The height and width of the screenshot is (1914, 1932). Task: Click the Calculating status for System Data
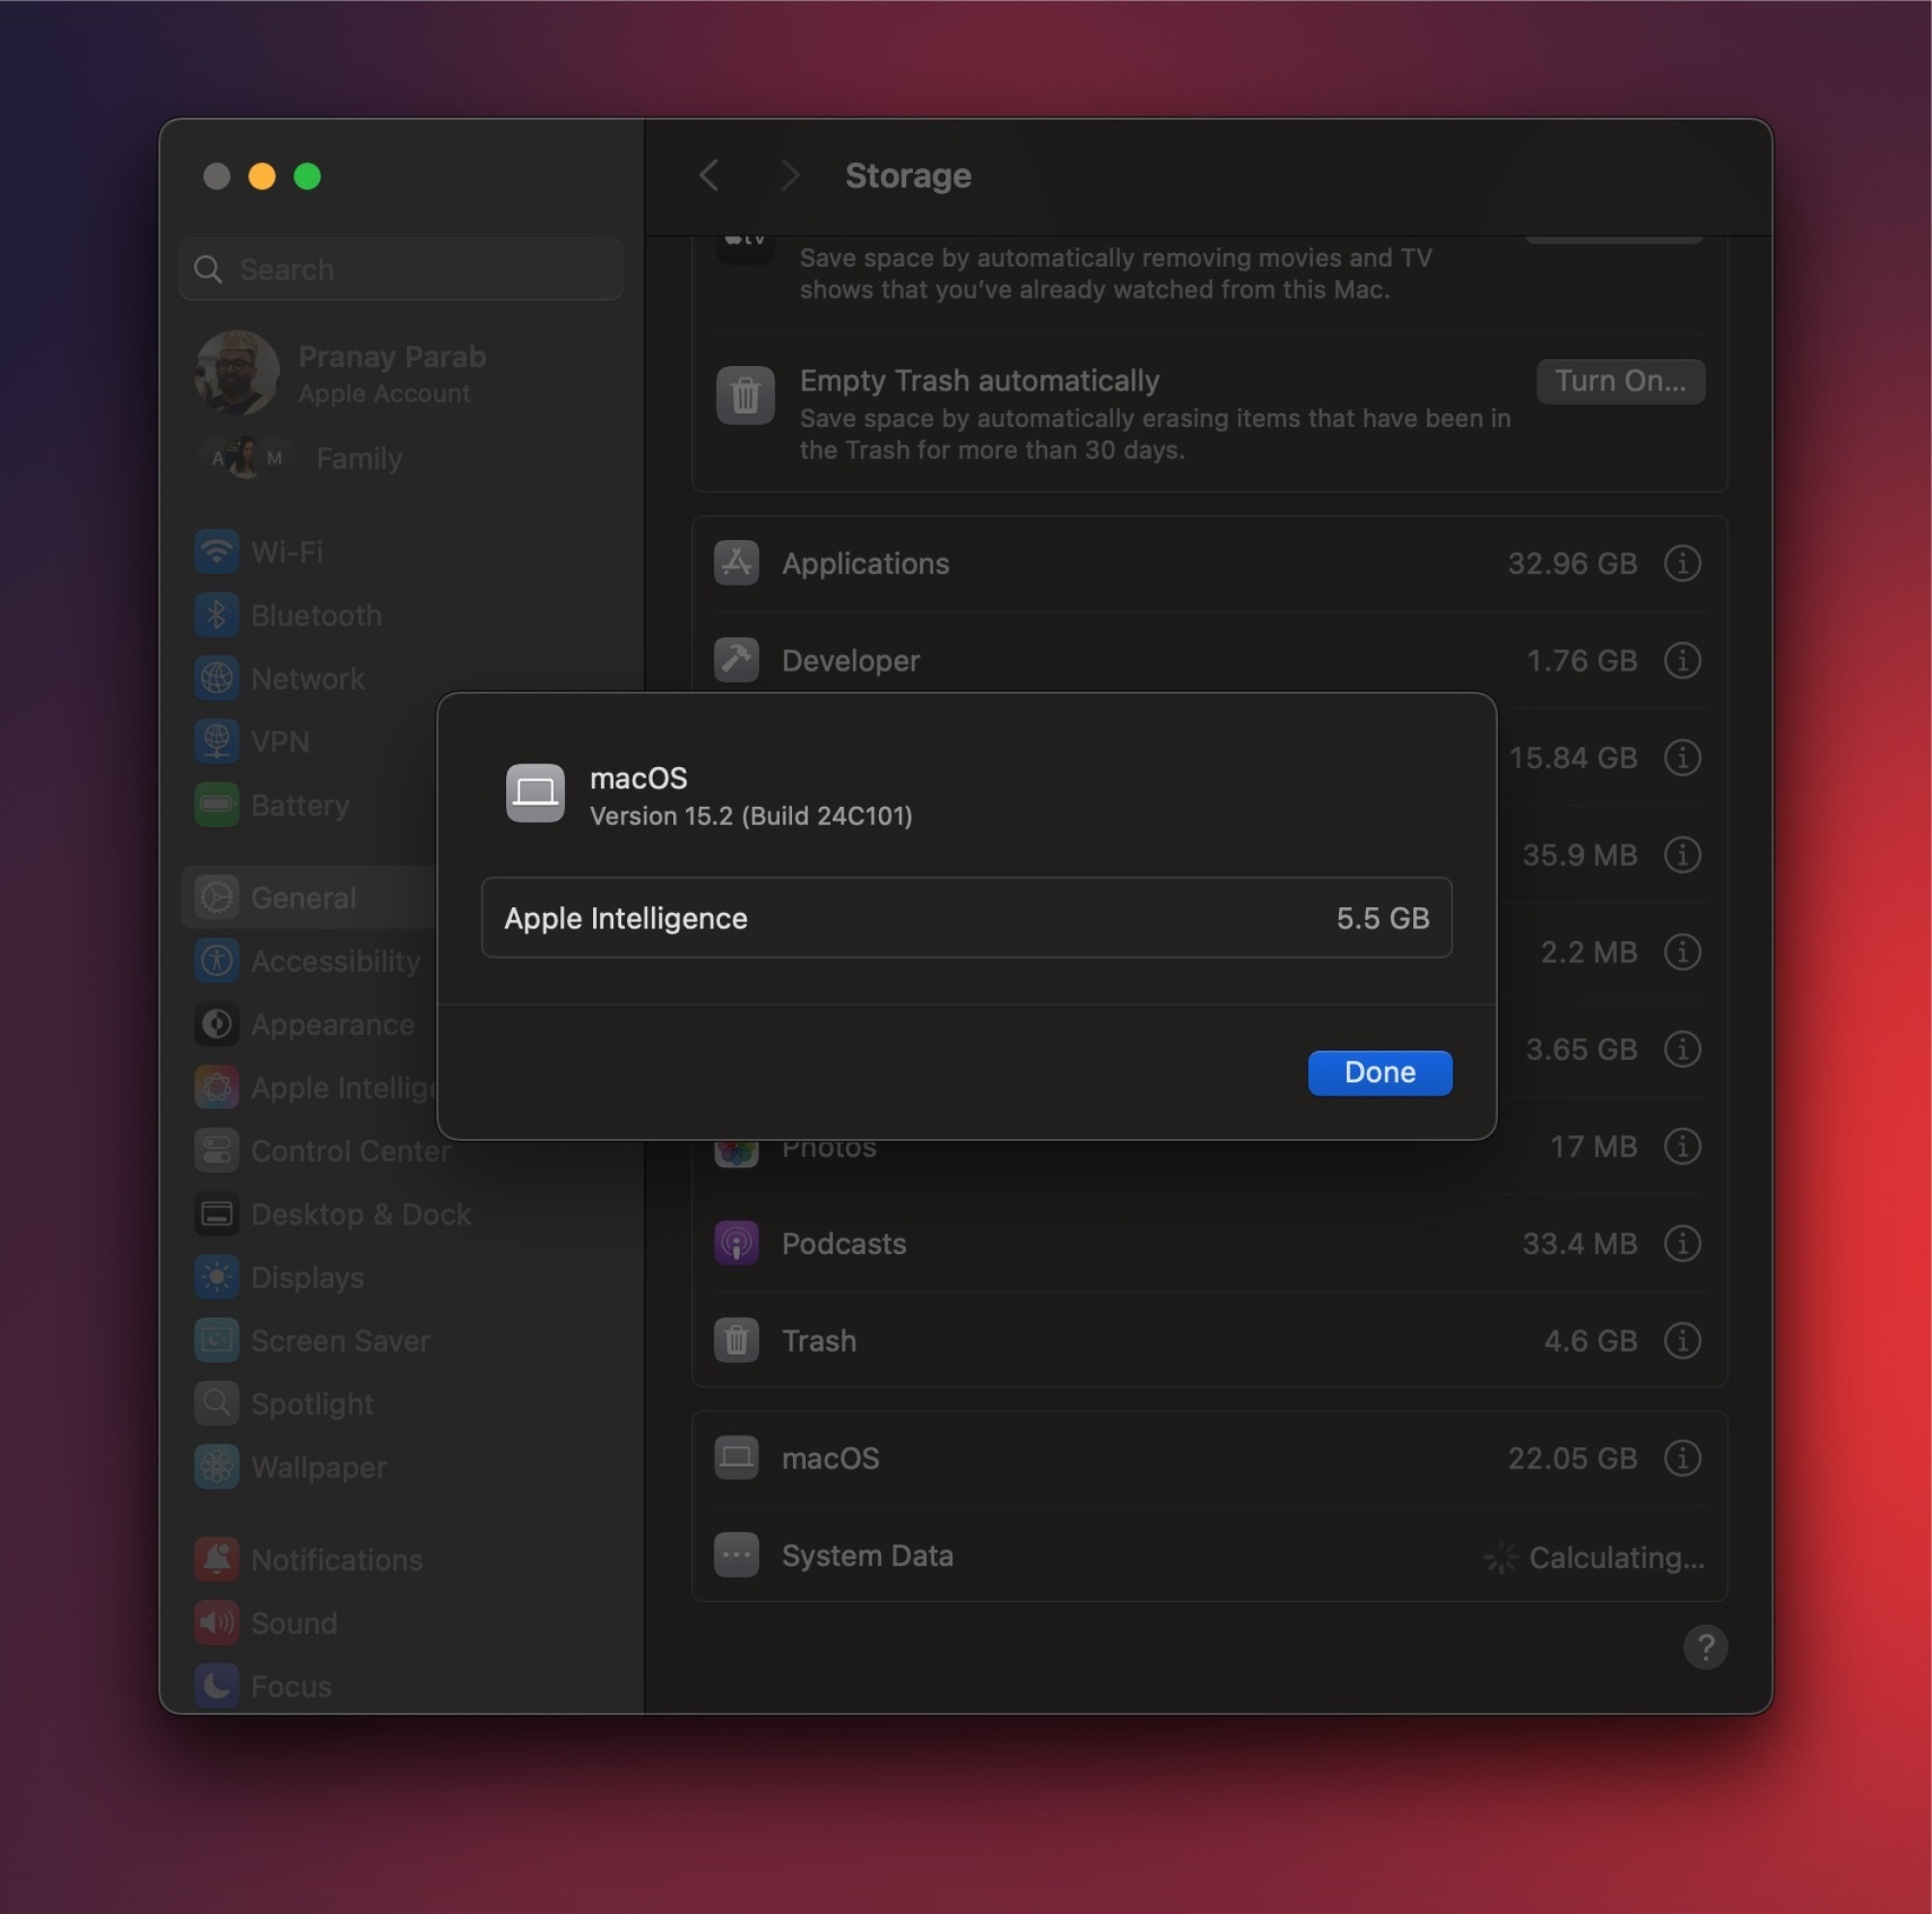click(1594, 1557)
